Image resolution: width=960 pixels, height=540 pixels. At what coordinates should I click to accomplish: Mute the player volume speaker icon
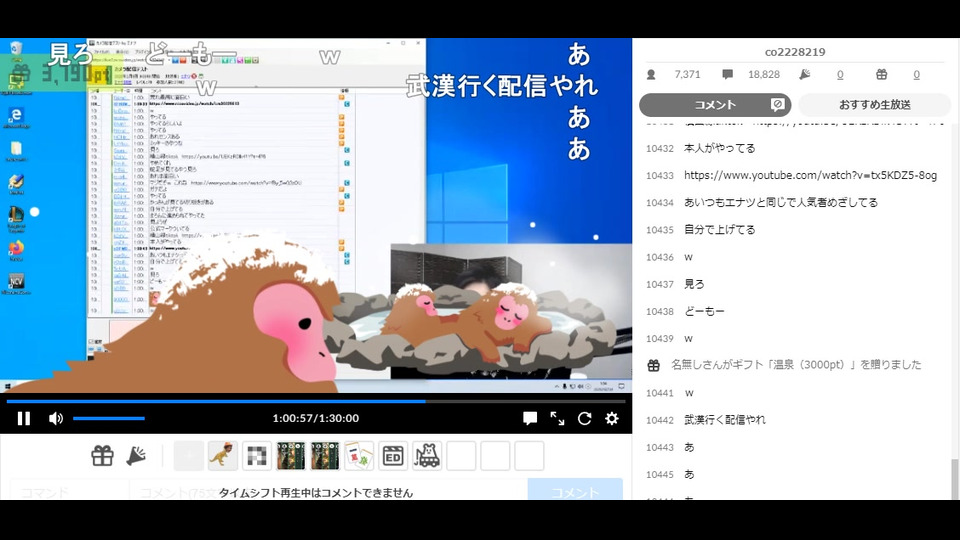tap(56, 418)
